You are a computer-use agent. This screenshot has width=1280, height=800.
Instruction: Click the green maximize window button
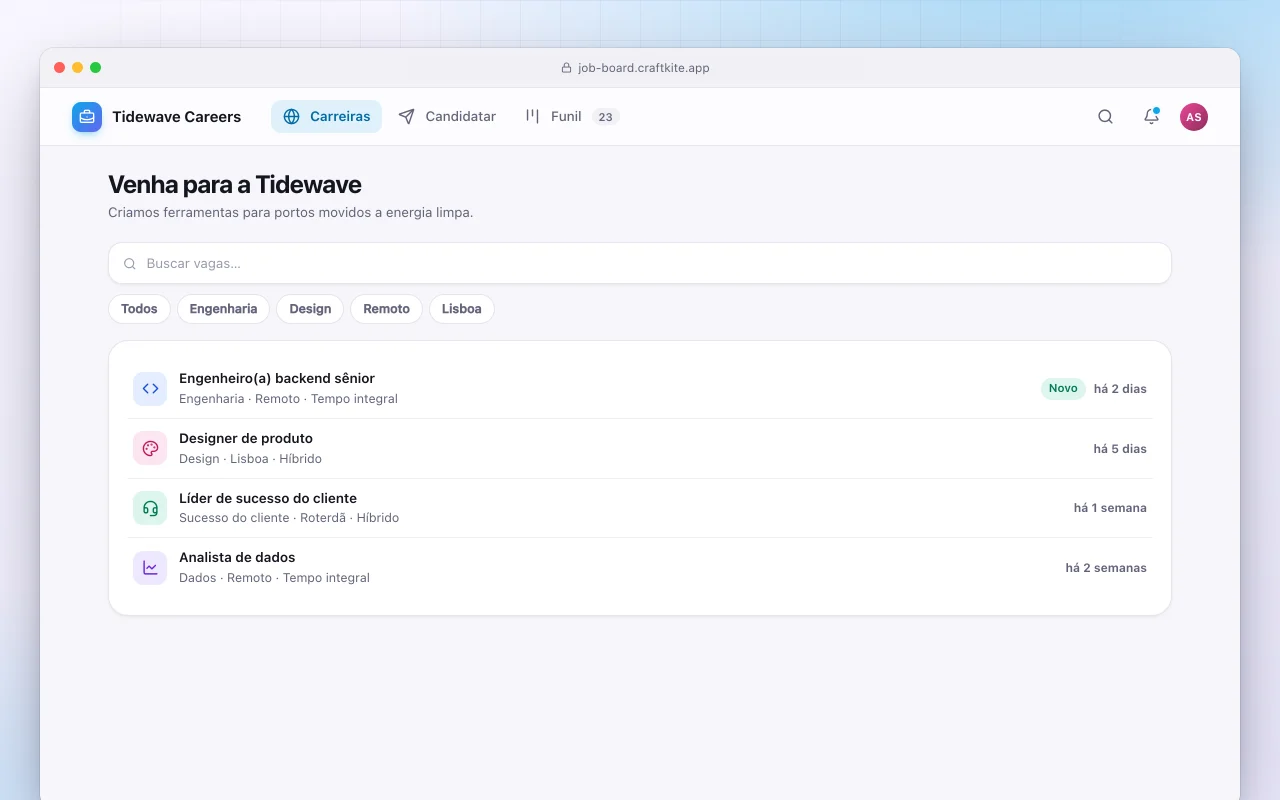tap(95, 68)
